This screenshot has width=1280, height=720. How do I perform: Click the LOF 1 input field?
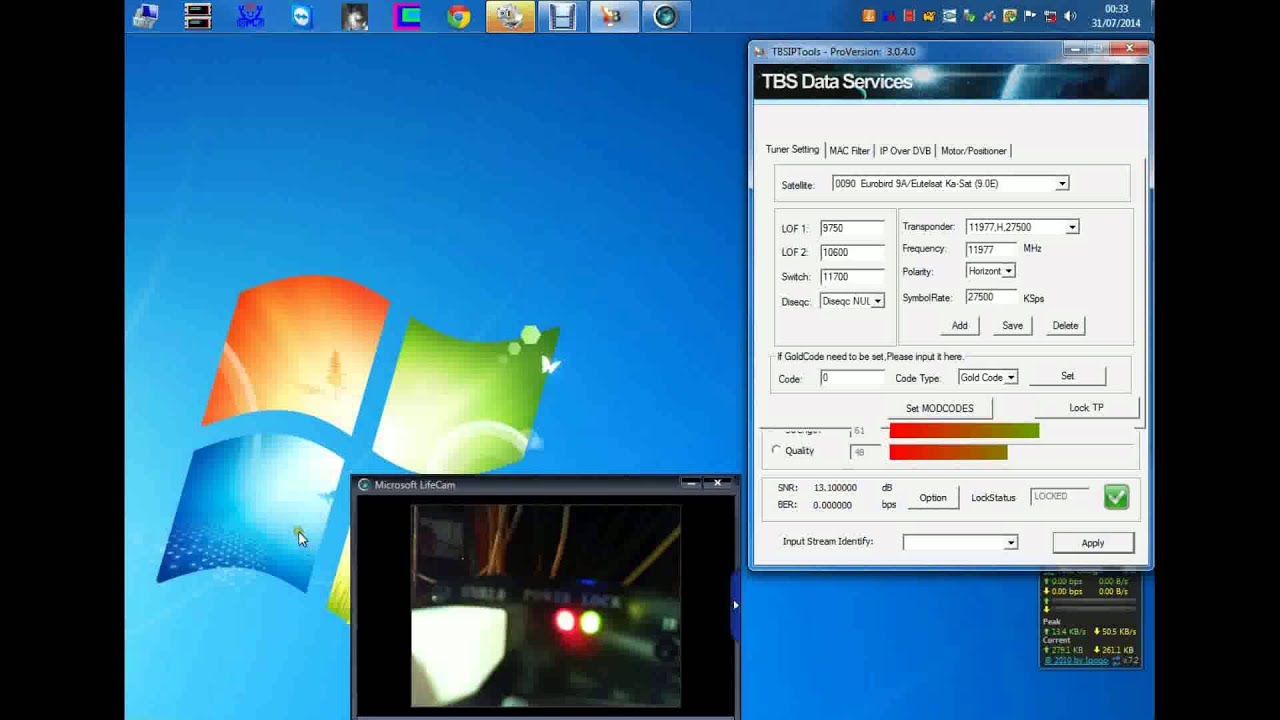click(852, 228)
